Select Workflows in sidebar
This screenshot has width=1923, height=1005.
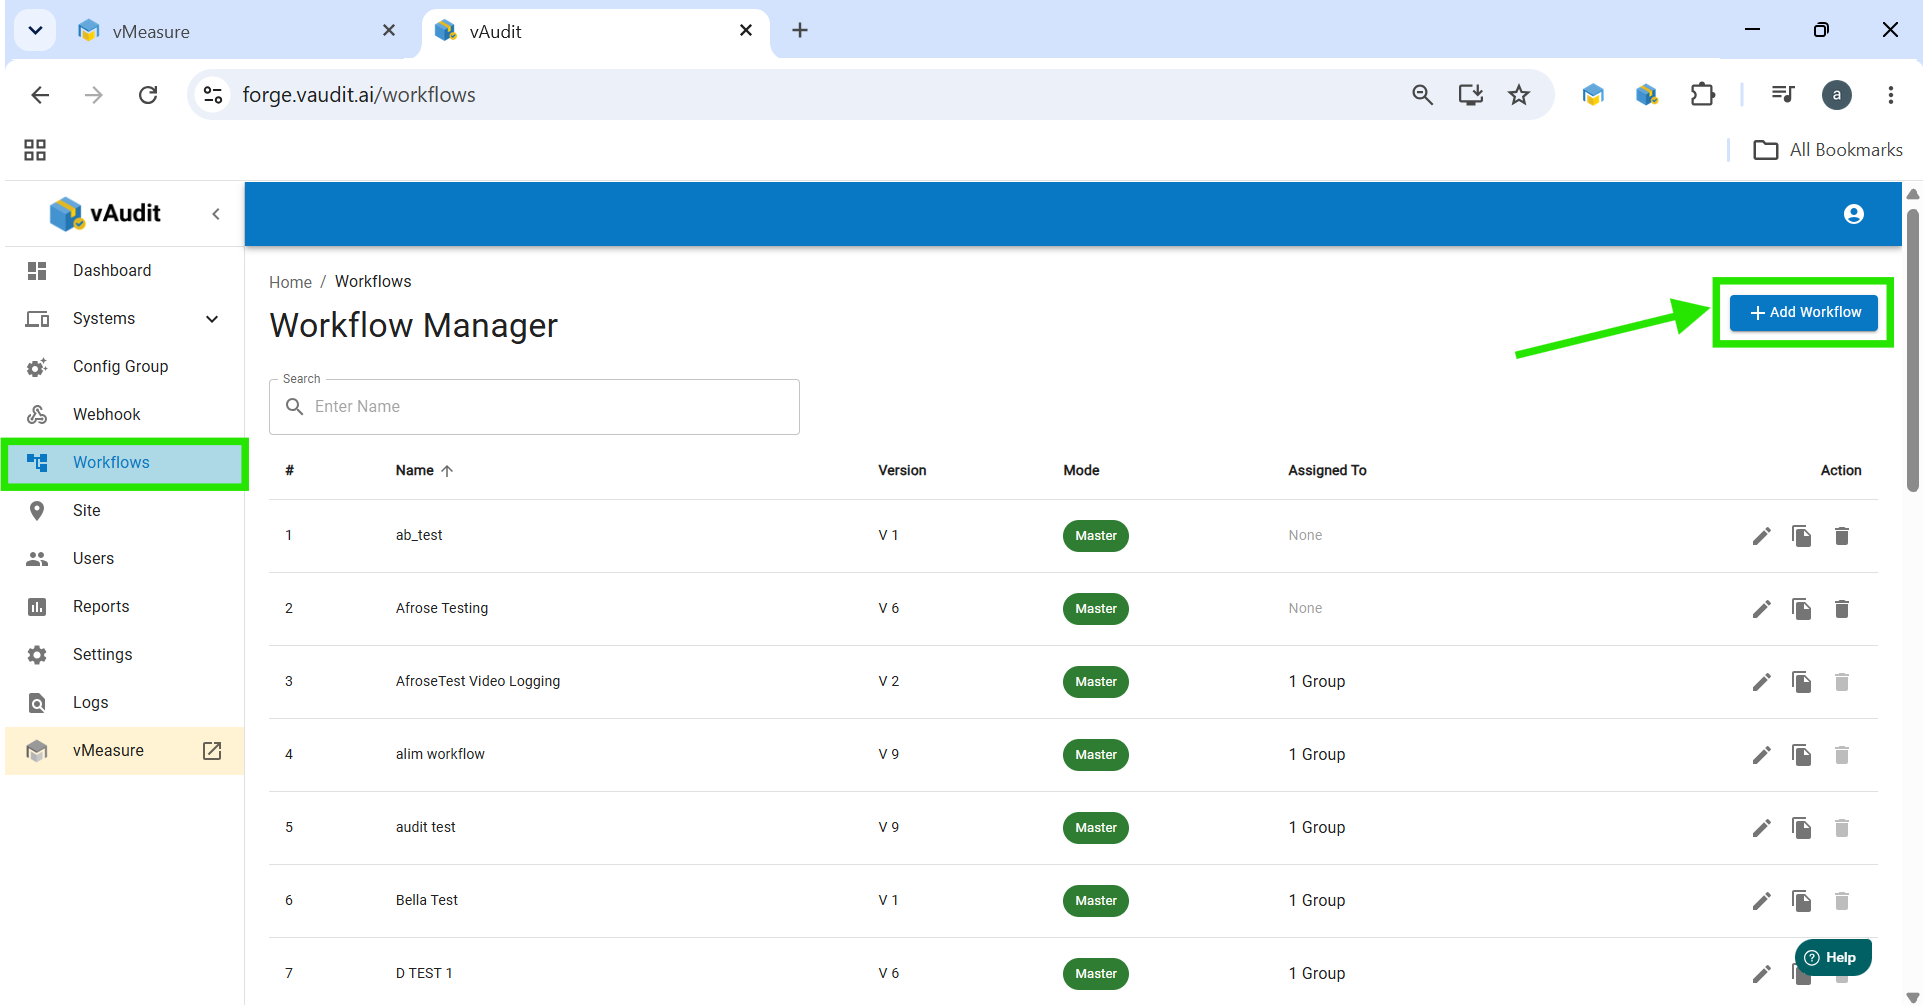tap(124, 463)
